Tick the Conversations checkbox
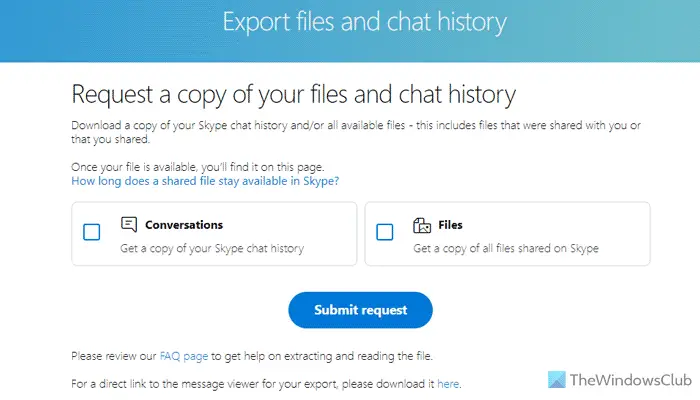The height and width of the screenshot is (400, 700). [92, 232]
